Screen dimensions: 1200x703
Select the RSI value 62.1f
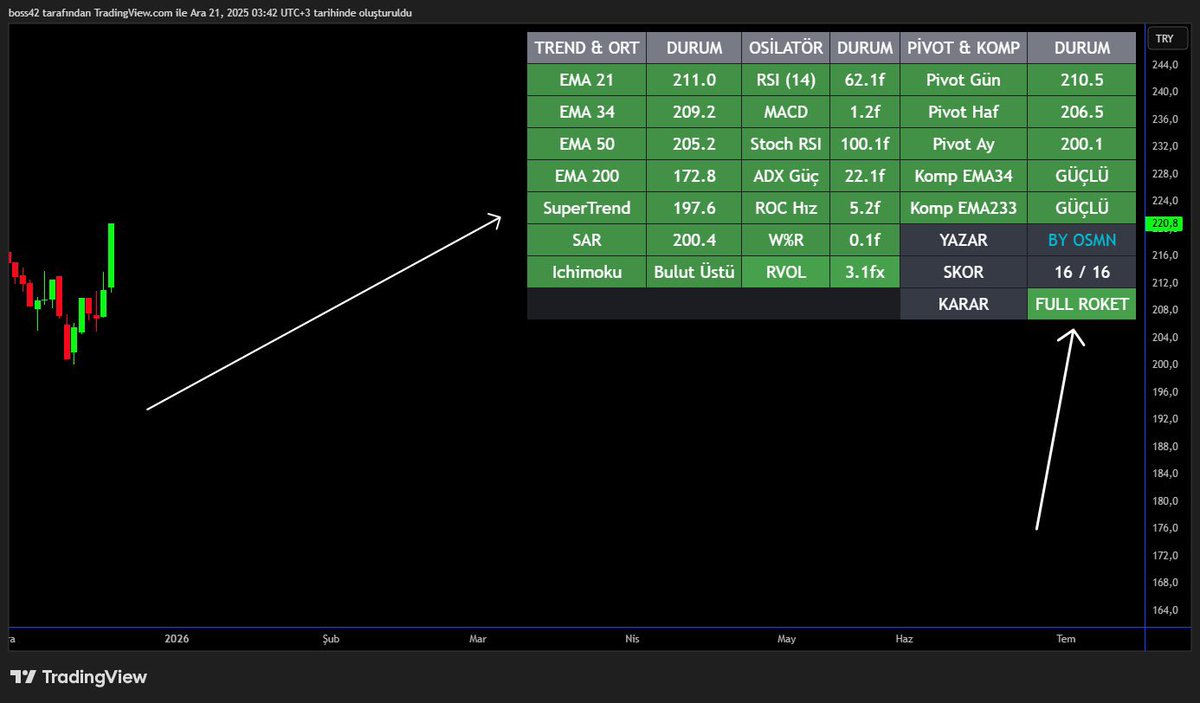coord(864,80)
